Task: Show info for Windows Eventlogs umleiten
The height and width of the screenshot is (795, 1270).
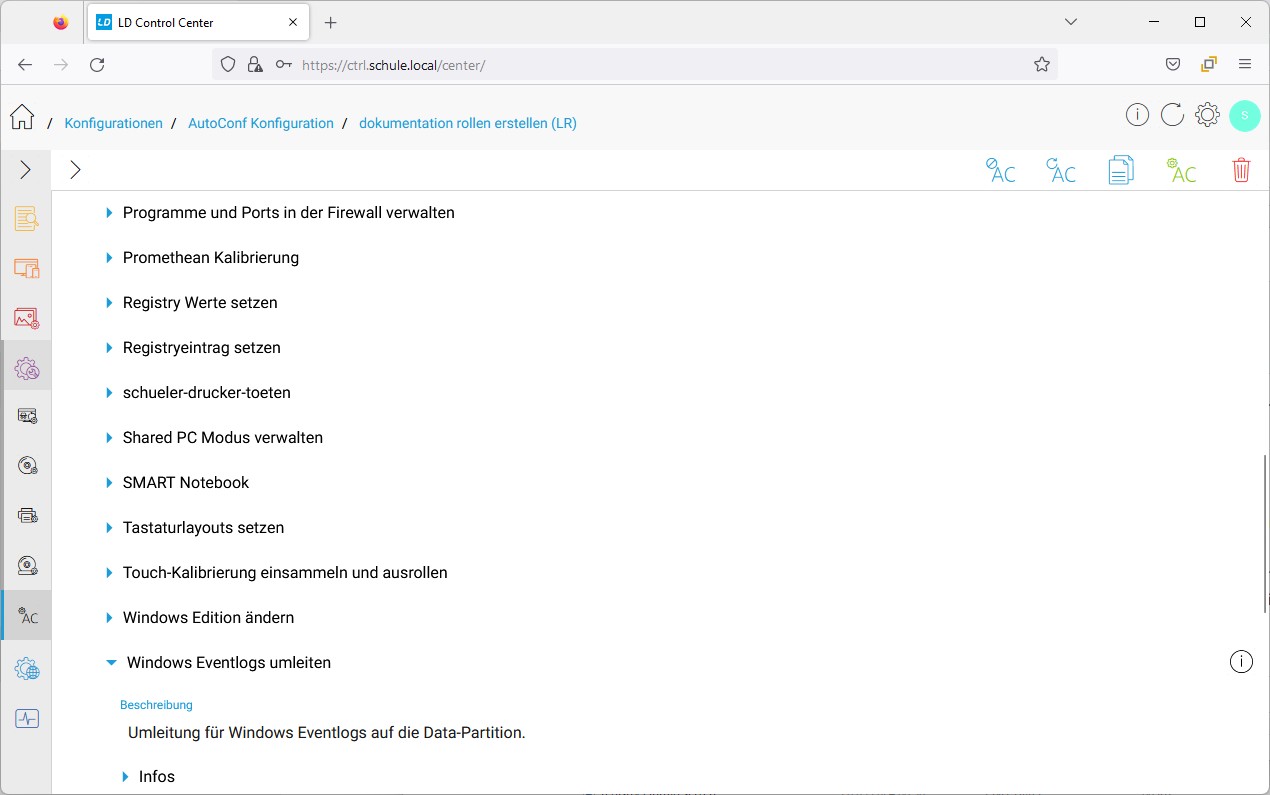Action: [1241, 661]
